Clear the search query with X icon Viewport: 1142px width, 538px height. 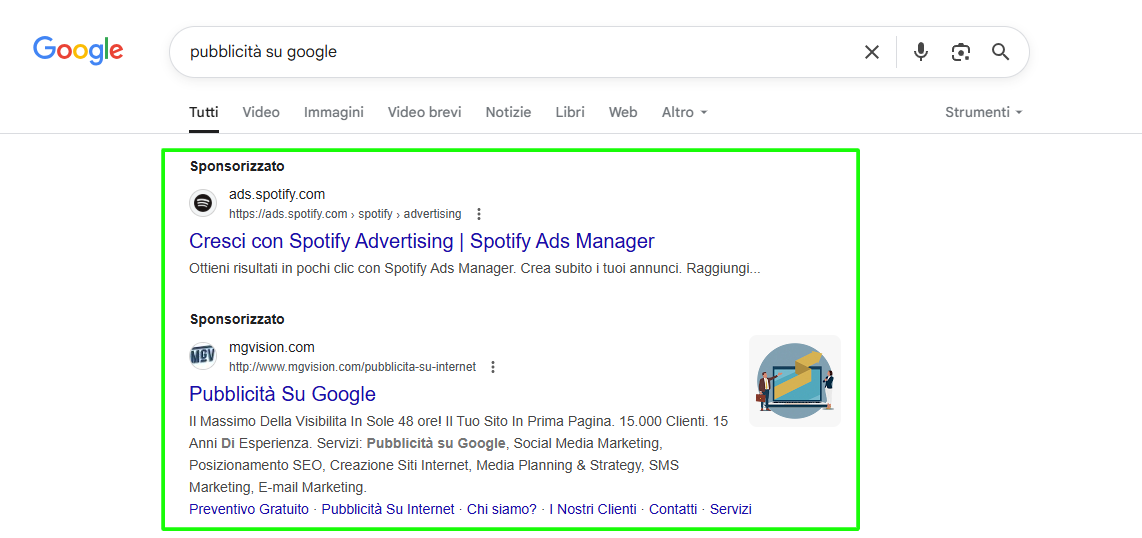coord(872,52)
